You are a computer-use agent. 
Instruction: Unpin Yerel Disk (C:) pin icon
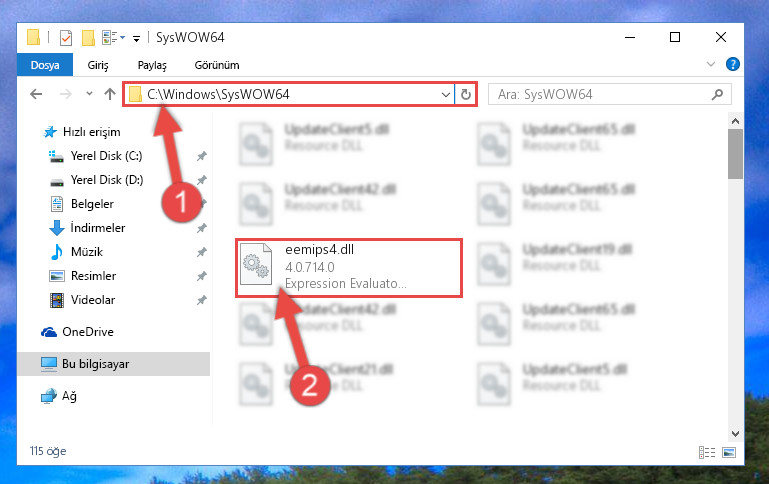(202, 156)
